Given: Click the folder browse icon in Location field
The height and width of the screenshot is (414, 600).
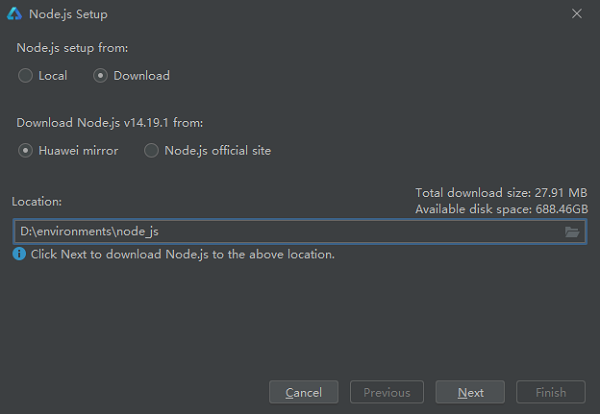Looking at the screenshot, I should pyautogui.click(x=572, y=232).
